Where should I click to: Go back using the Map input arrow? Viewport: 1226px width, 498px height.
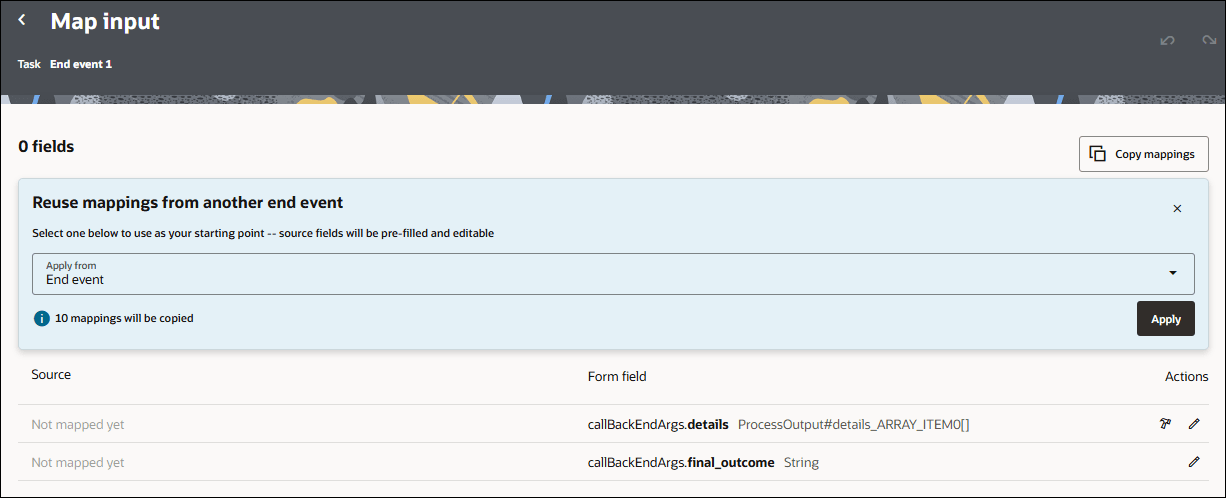coord(22,20)
